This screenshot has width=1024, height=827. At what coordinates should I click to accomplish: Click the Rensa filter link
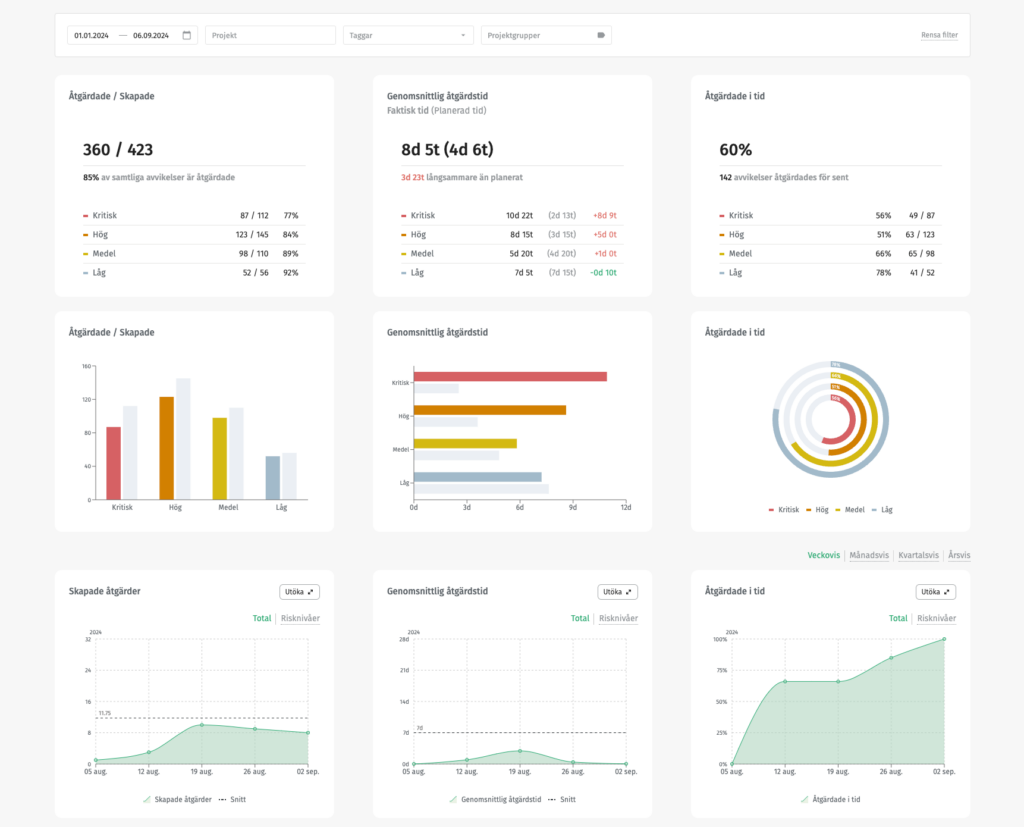click(939, 35)
